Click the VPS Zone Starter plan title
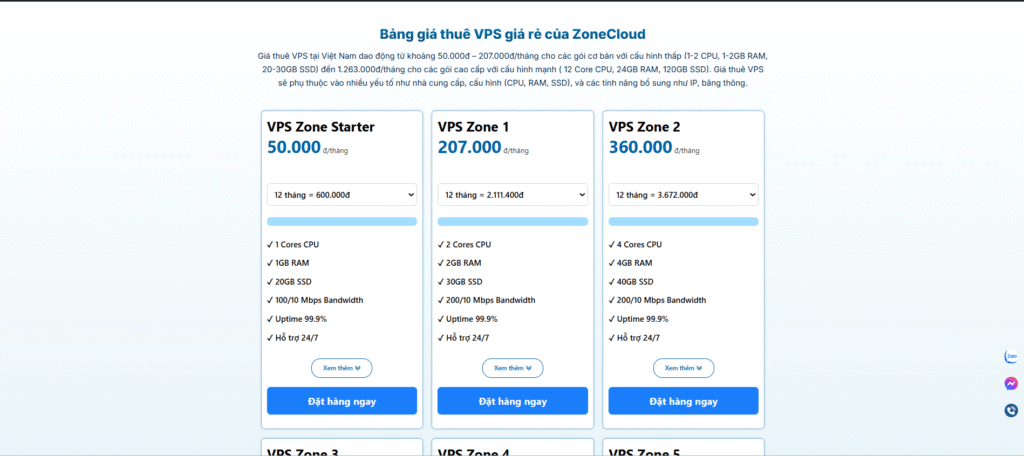Screen dimensions: 1024x456 pyautogui.click(x=321, y=127)
